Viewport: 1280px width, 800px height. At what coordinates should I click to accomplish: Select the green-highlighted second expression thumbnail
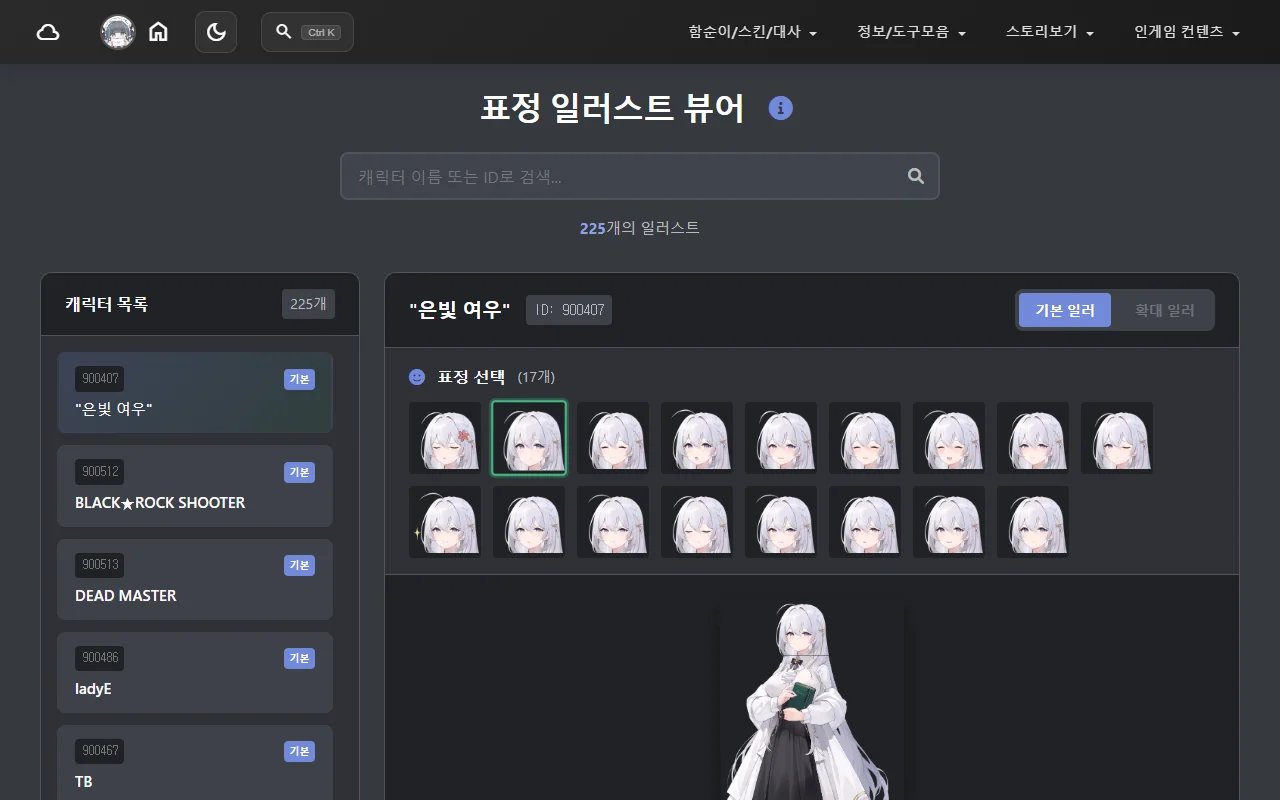pyautogui.click(x=529, y=438)
